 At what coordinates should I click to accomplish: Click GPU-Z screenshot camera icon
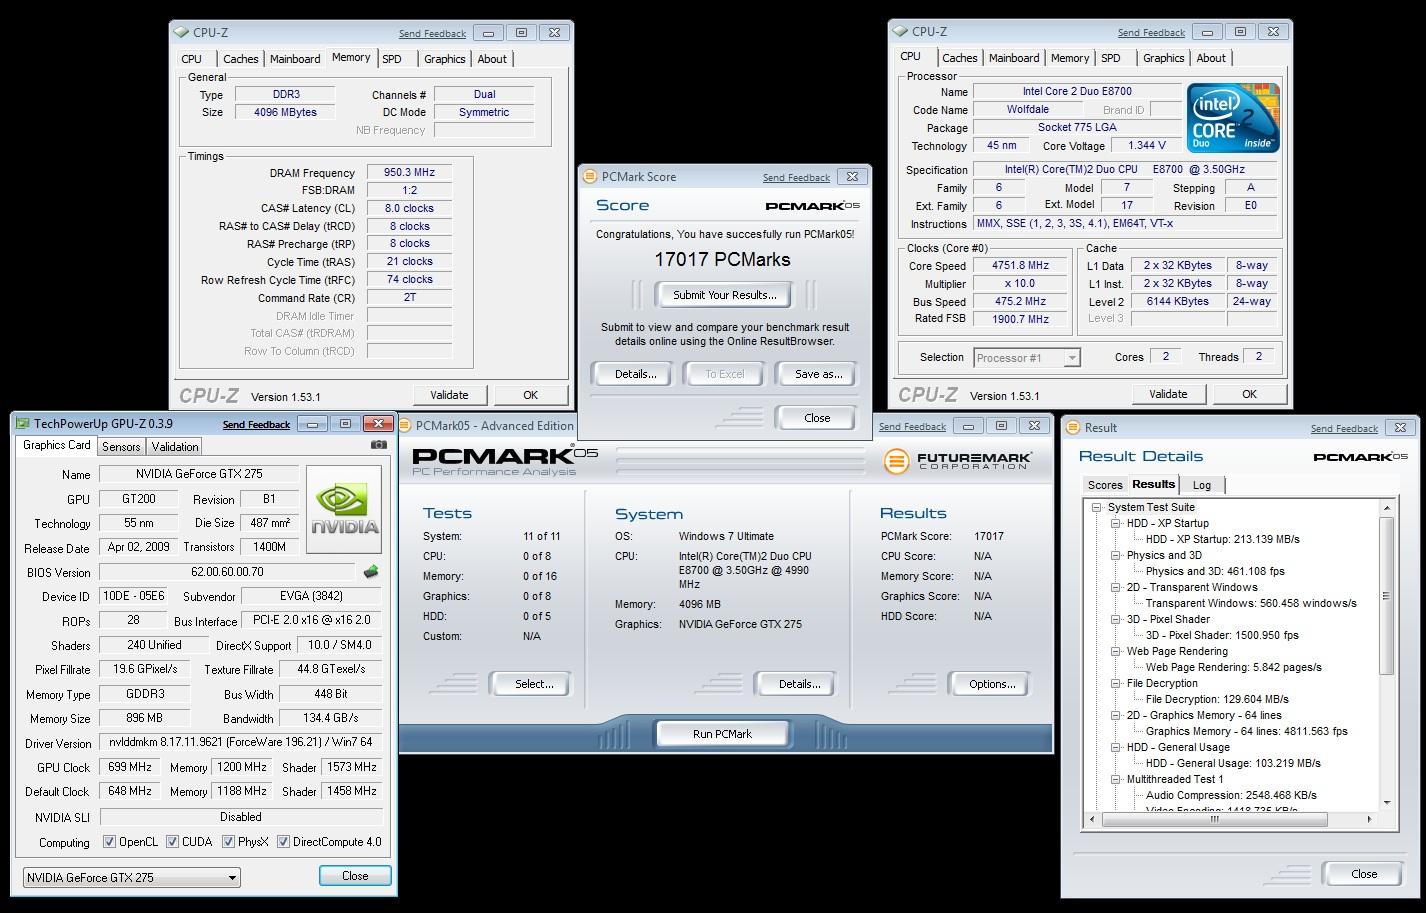tap(378, 445)
